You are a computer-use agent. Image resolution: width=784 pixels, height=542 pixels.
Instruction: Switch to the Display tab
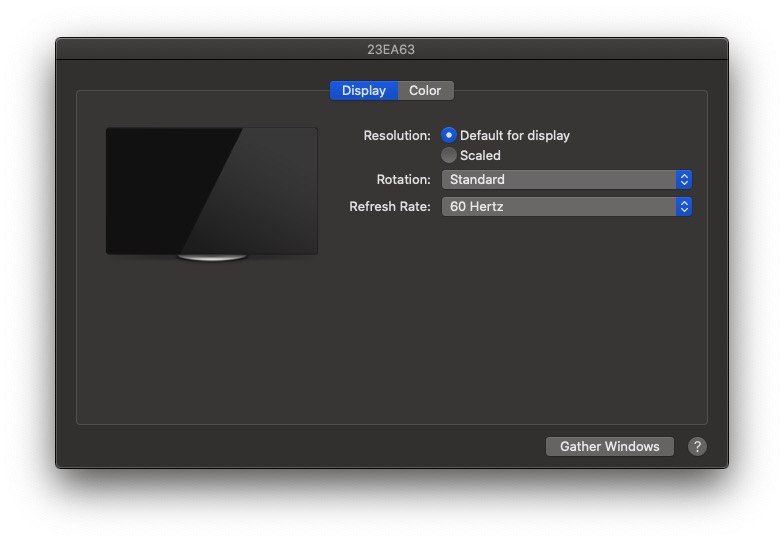(x=364, y=90)
